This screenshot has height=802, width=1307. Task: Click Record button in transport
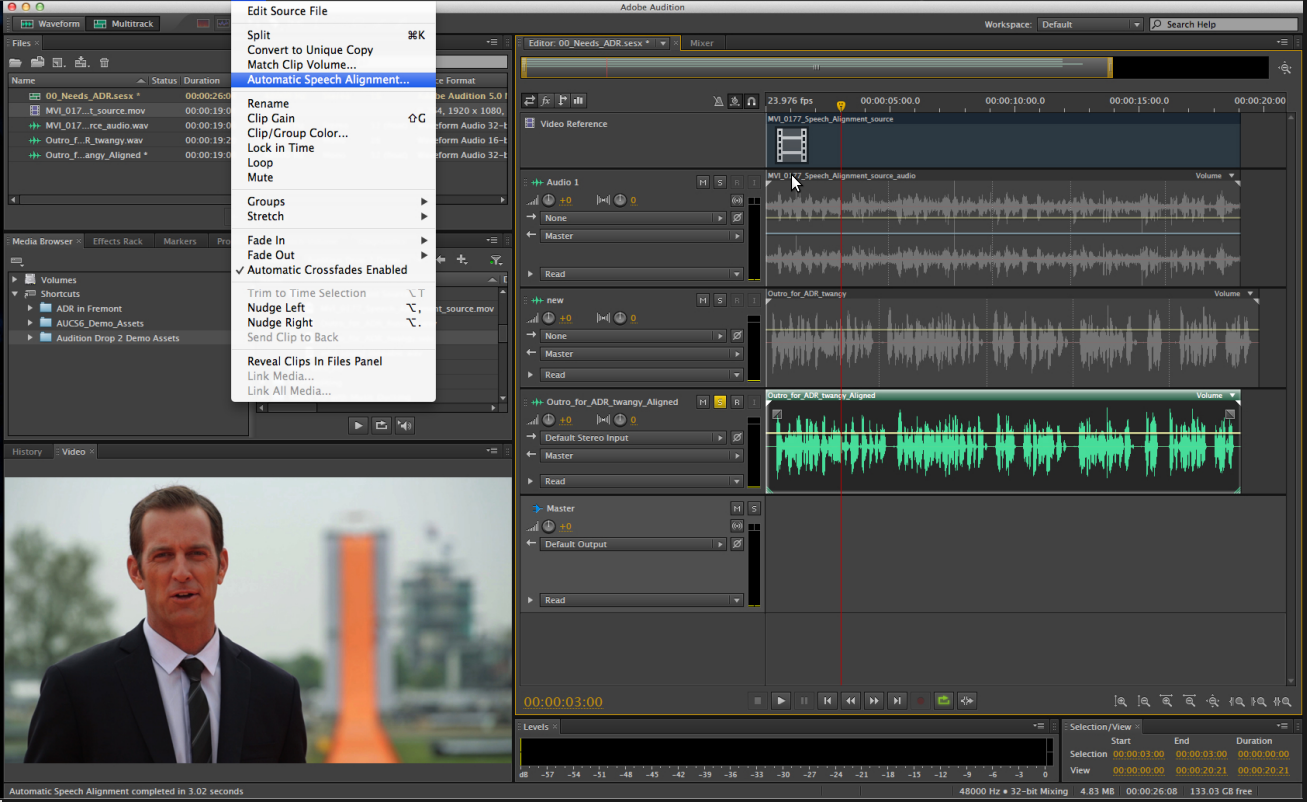click(x=920, y=701)
